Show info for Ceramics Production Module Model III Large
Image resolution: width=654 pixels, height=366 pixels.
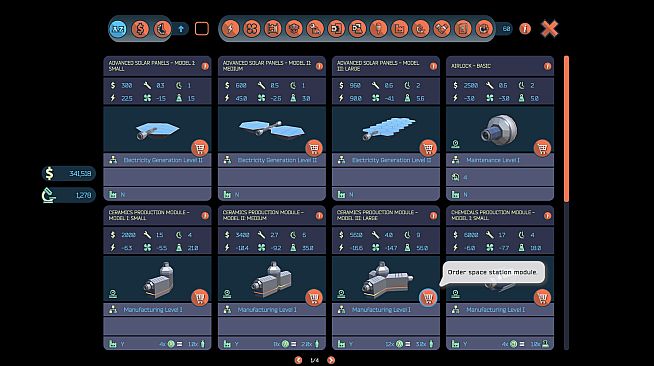[433, 216]
